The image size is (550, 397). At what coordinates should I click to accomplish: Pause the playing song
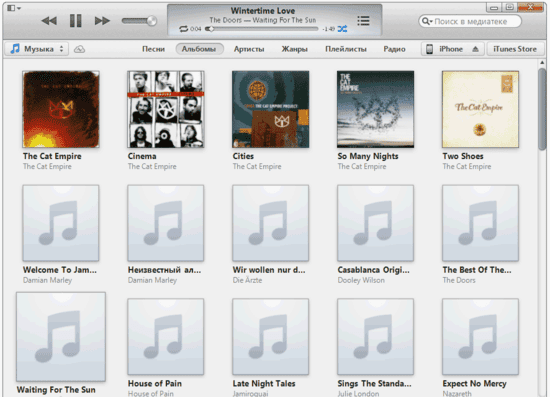click(x=75, y=21)
